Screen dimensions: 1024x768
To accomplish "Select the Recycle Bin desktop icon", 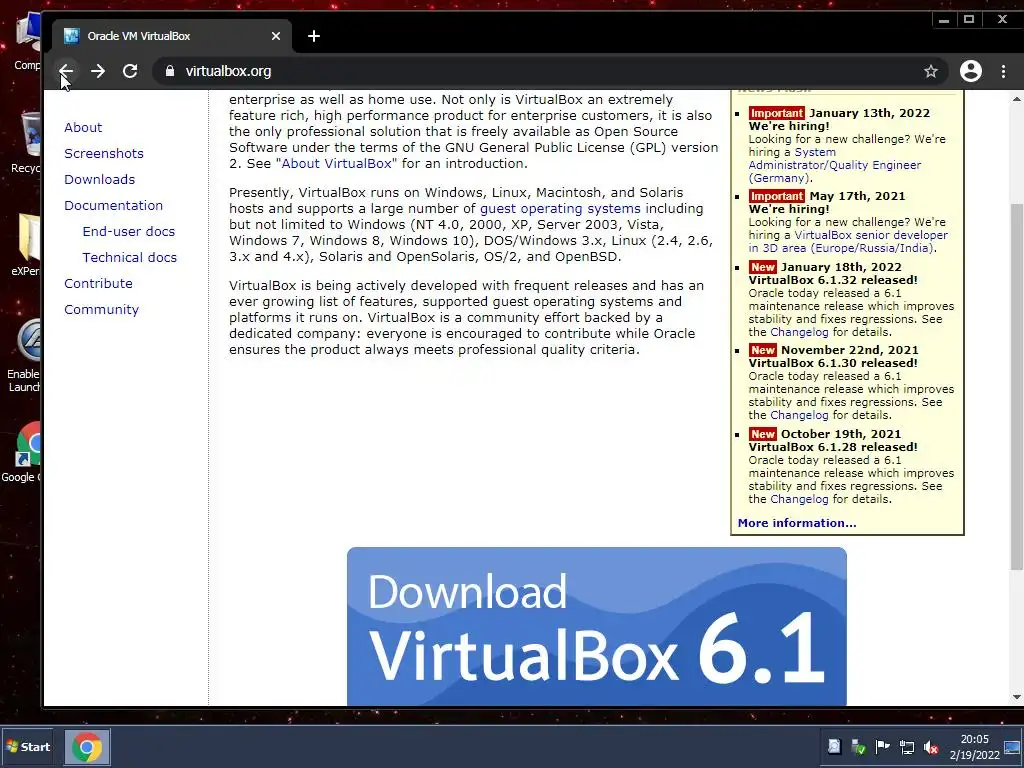I will (27, 142).
